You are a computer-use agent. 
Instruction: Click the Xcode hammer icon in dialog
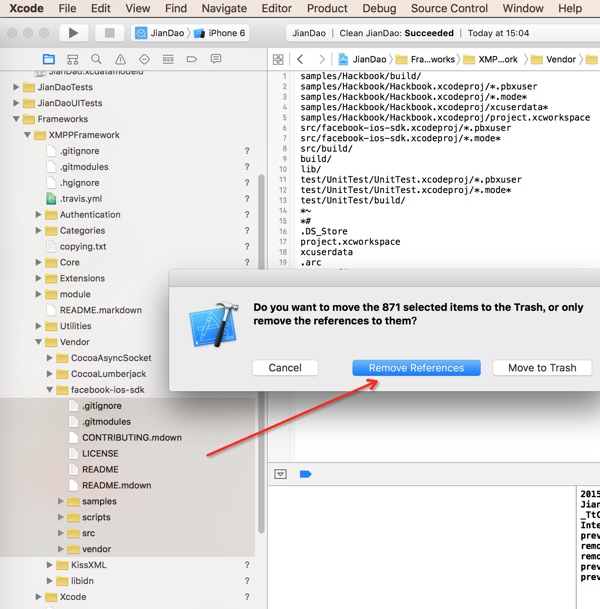pos(214,325)
